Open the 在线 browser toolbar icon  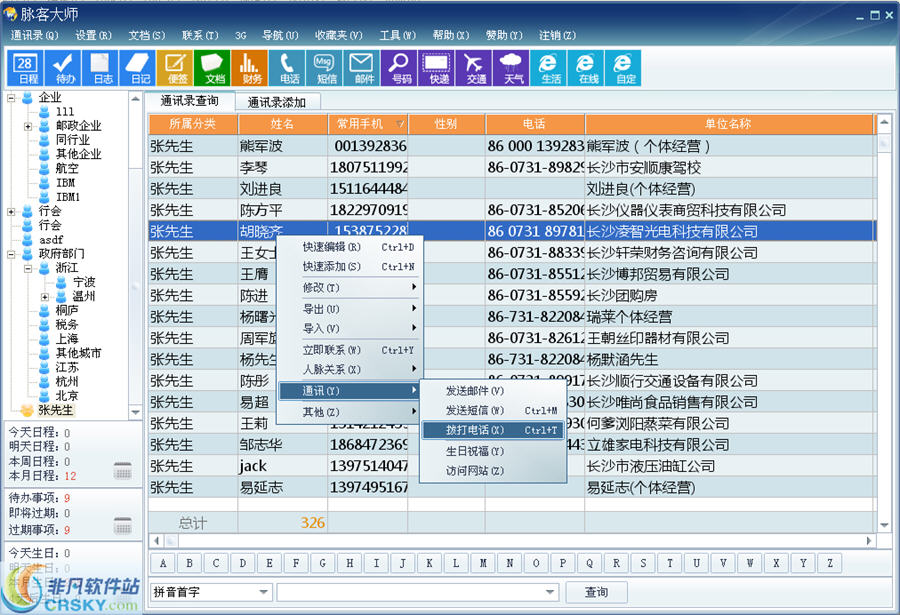tap(585, 68)
